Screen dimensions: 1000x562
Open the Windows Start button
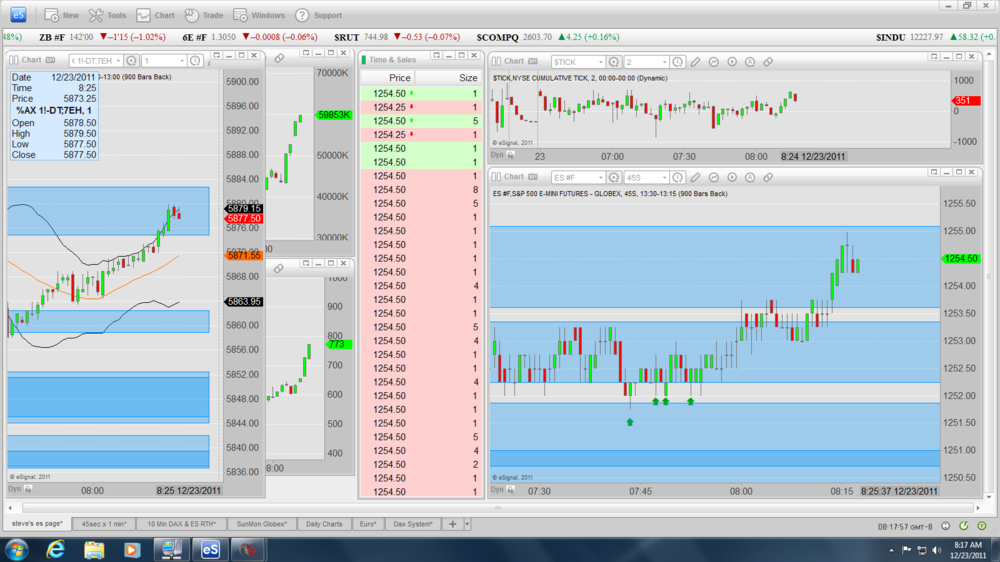click(x=16, y=549)
